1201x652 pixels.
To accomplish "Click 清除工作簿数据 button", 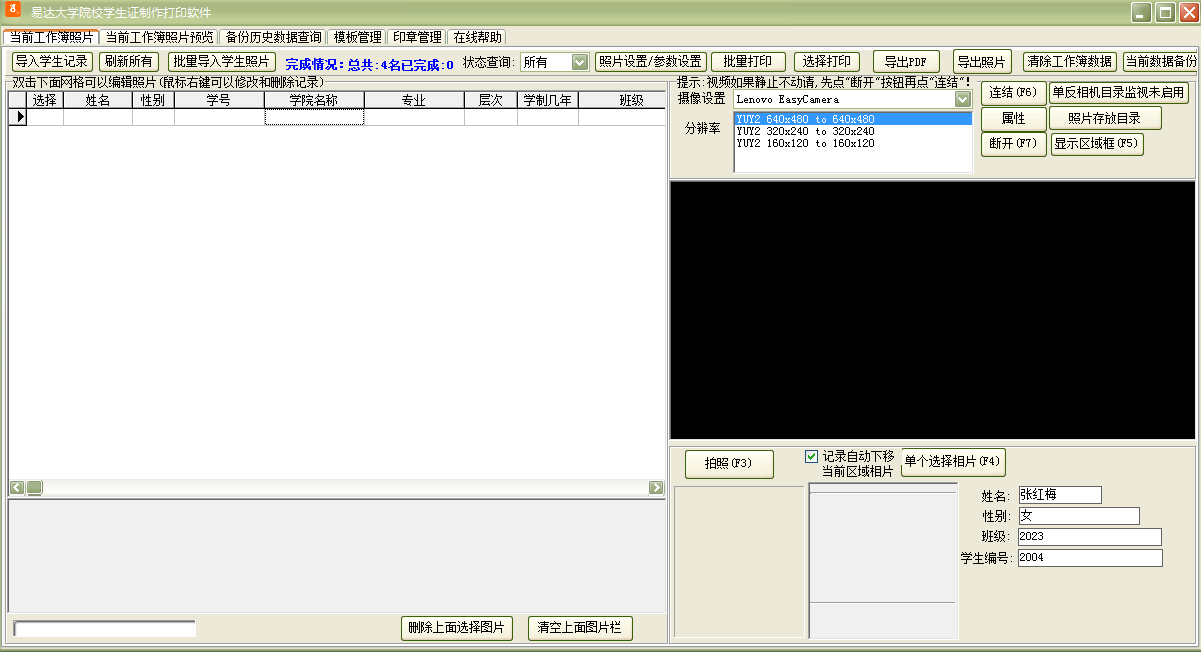I will (1069, 61).
